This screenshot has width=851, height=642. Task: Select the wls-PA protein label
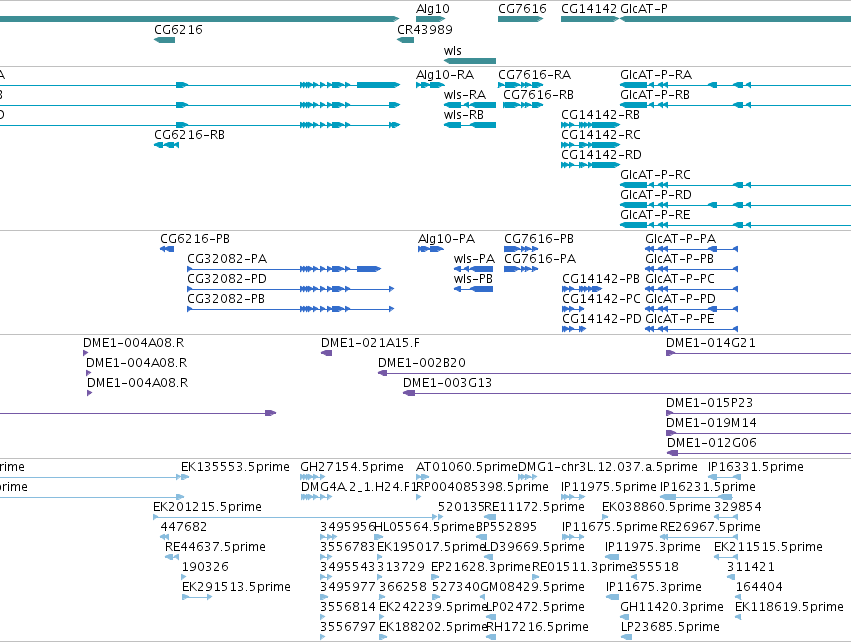[474, 259]
